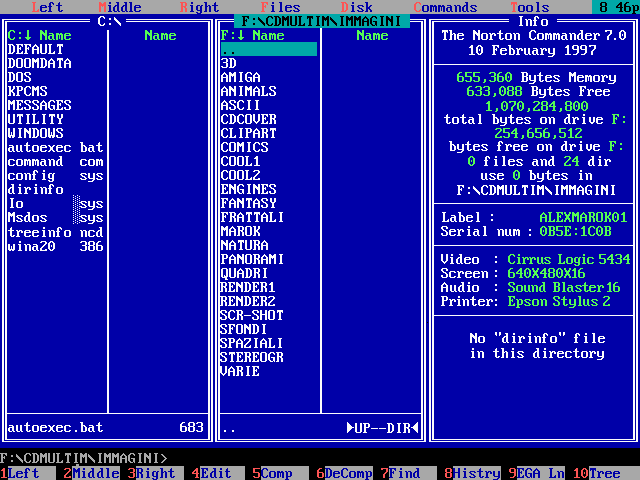Screen dimensions: 640x480
Task: Select the FRATTALI folder
Action: coord(252,217)
